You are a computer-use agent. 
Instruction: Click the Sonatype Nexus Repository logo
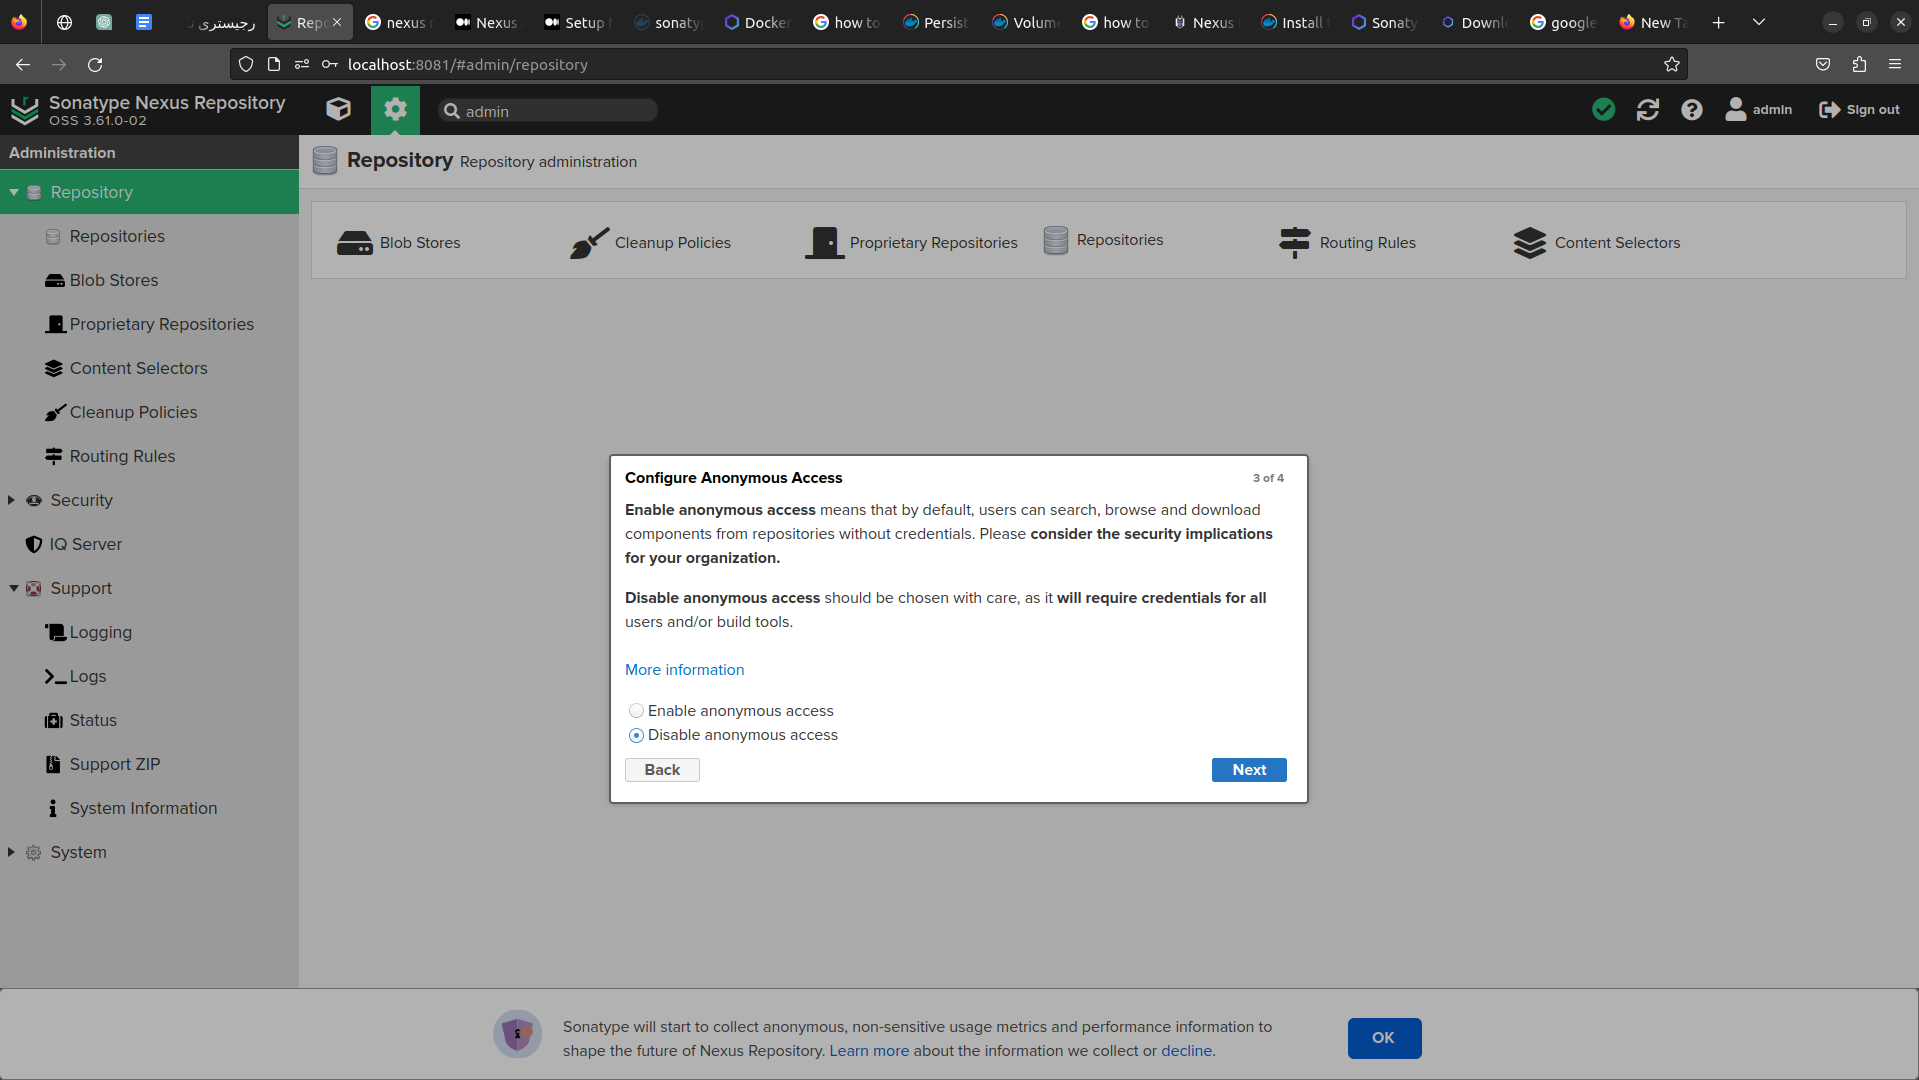click(24, 110)
